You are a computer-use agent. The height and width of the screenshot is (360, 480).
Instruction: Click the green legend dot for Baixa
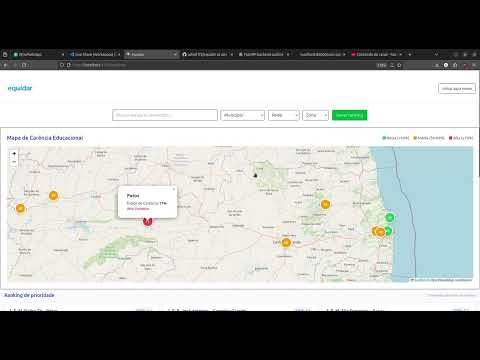[x=384, y=138]
